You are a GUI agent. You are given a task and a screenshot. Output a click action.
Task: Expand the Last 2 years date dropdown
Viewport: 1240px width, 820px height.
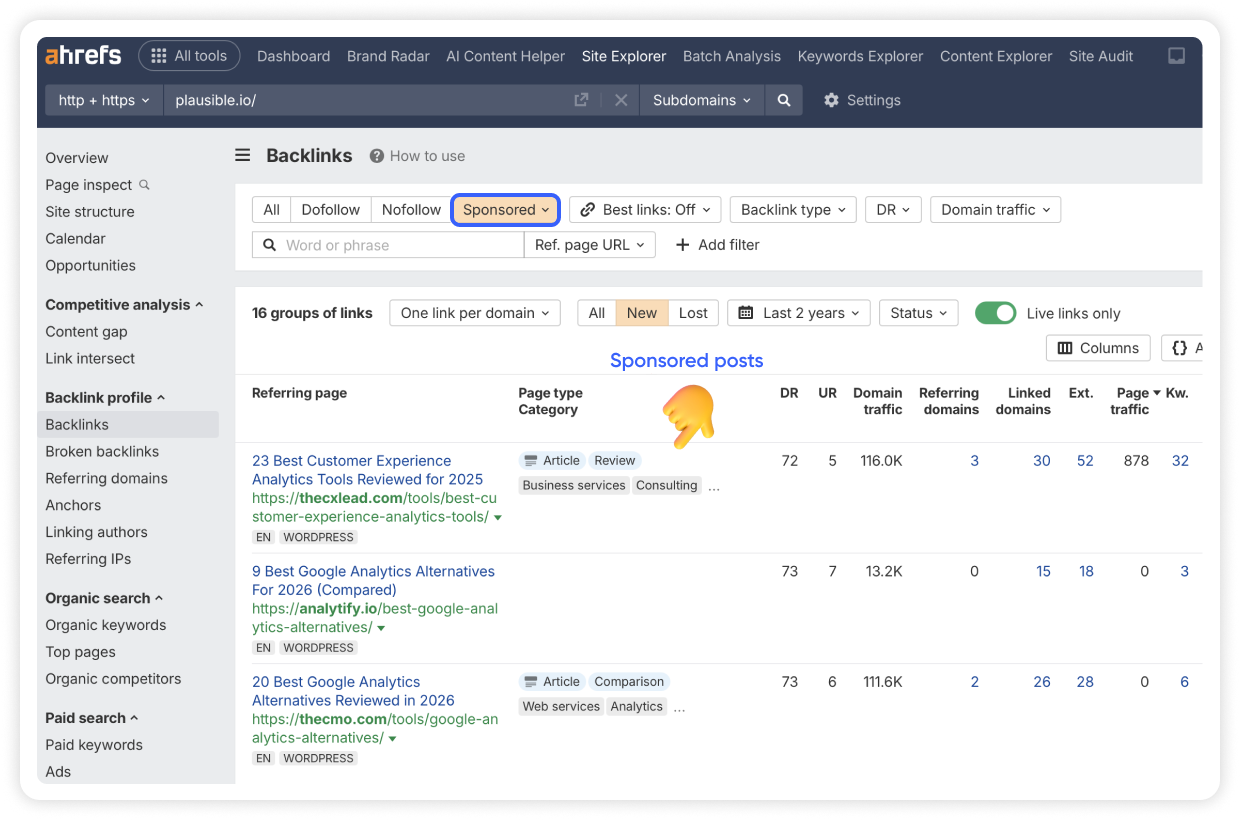coord(798,313)
